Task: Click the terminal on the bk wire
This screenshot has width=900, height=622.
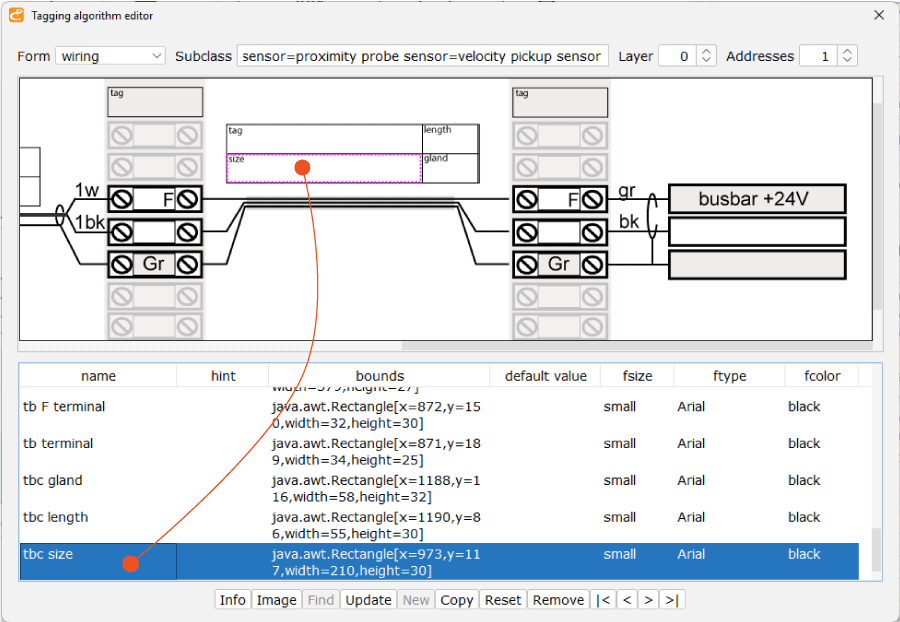Action: (560, 232)
